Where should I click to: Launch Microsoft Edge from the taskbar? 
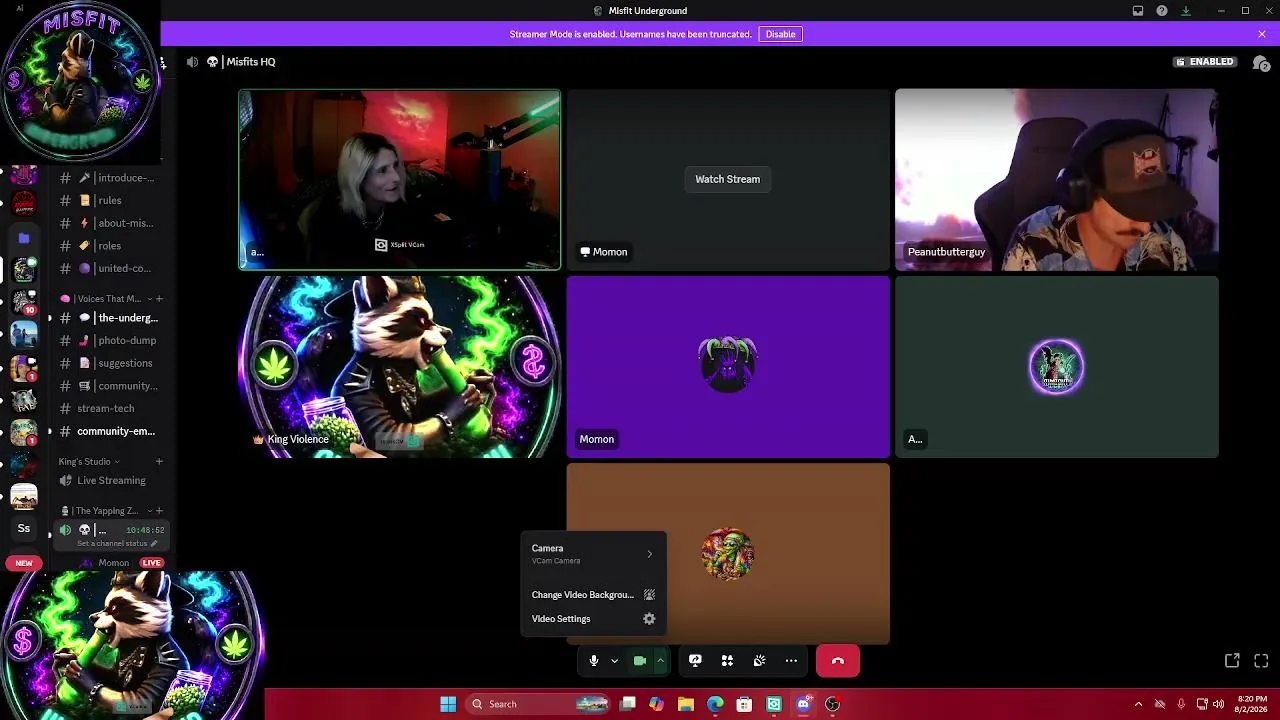(x=715, y=704)
